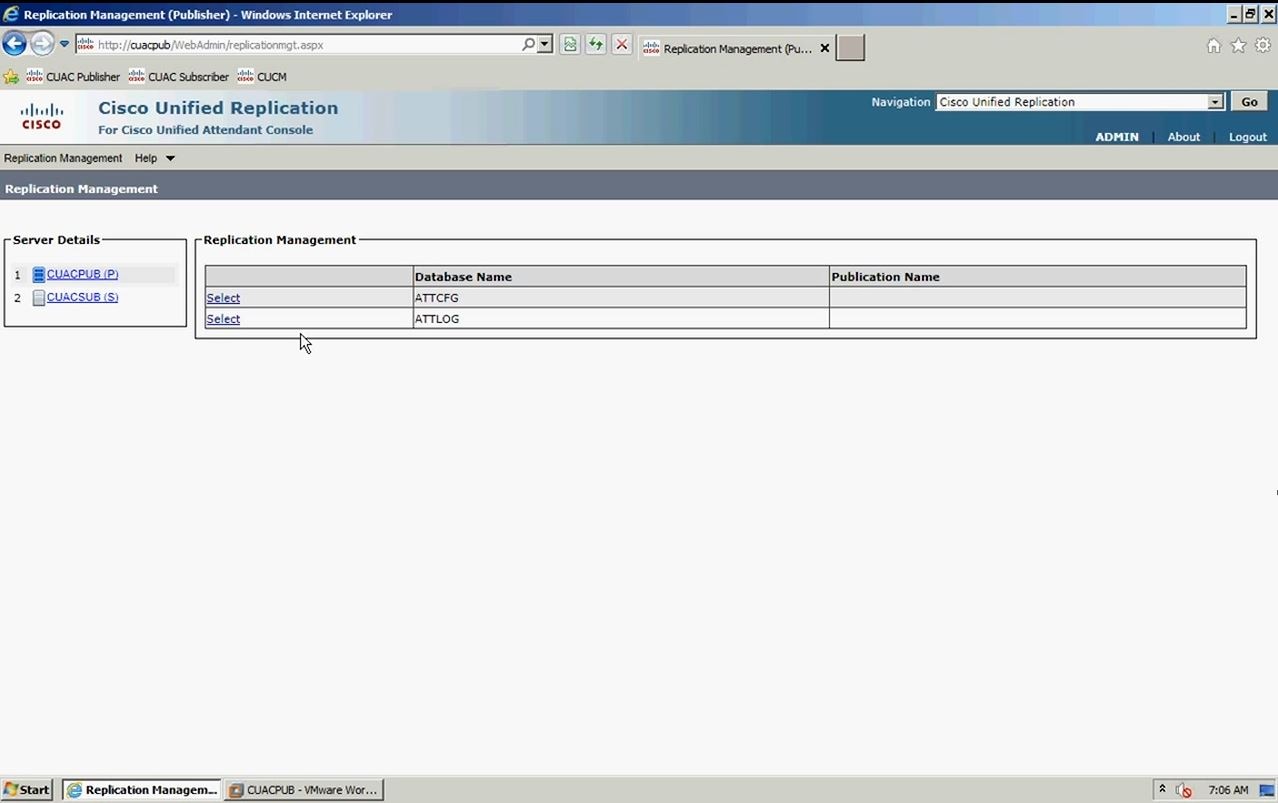Click the Database Name column header
Image resolution: width=1278 pixels, height=803 pixels.
[x=621, y=277]
